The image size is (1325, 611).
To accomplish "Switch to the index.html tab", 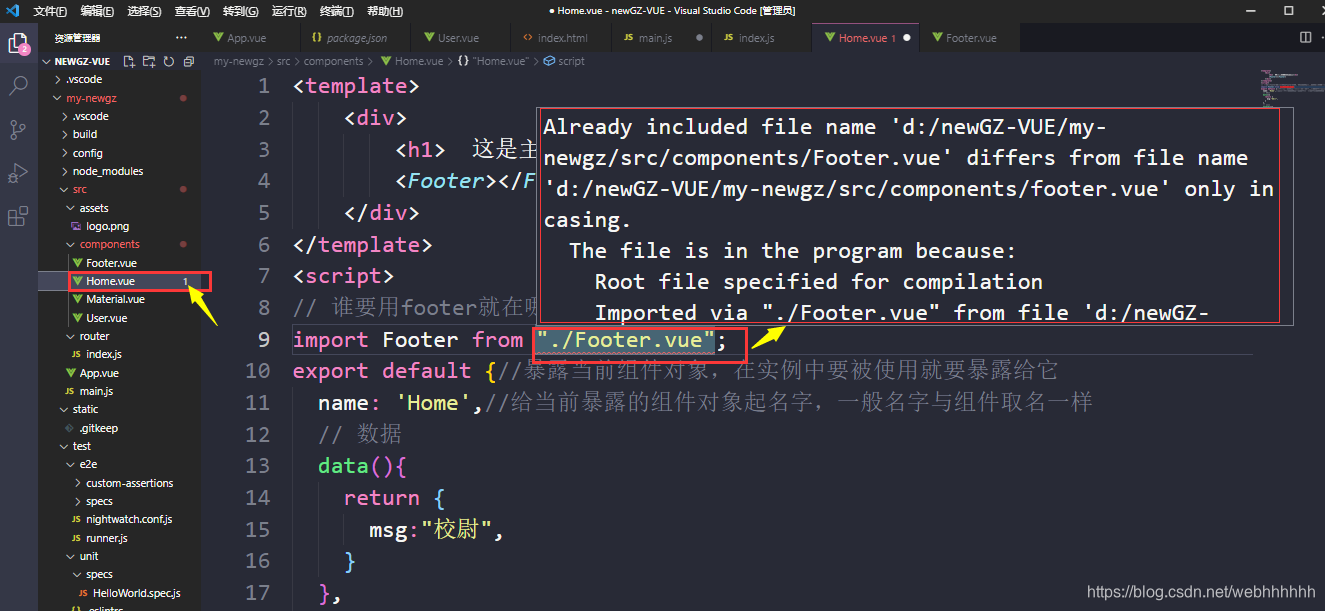I will [x=562, y=38].
